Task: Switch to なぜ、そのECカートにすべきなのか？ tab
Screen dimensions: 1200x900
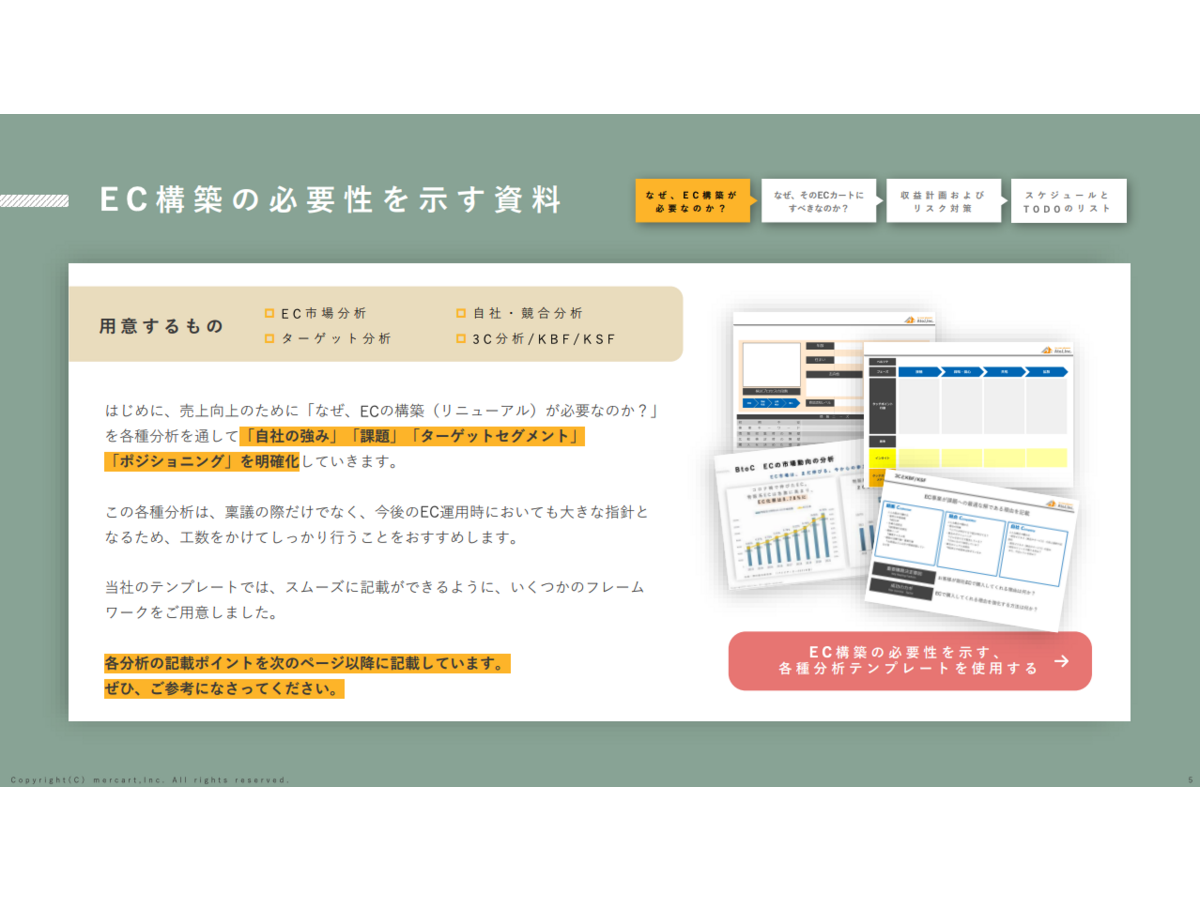Action: [816, 201]
